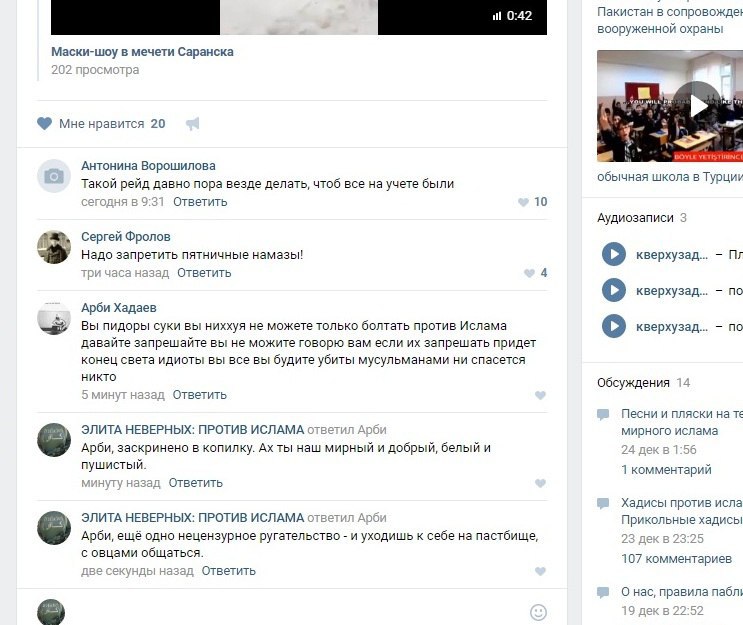Reply to the 'нецензурное ругательство' comment
The image size is (743, 625).
pos(228,571)
